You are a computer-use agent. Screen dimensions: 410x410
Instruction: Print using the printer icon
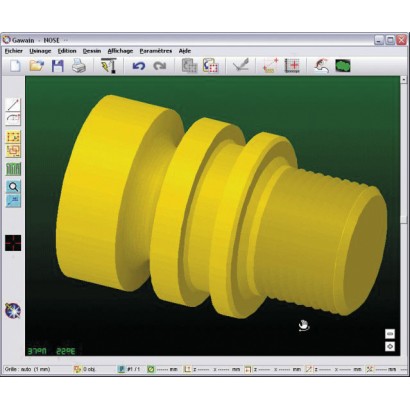pyautogui.click(x=79, y=66)
